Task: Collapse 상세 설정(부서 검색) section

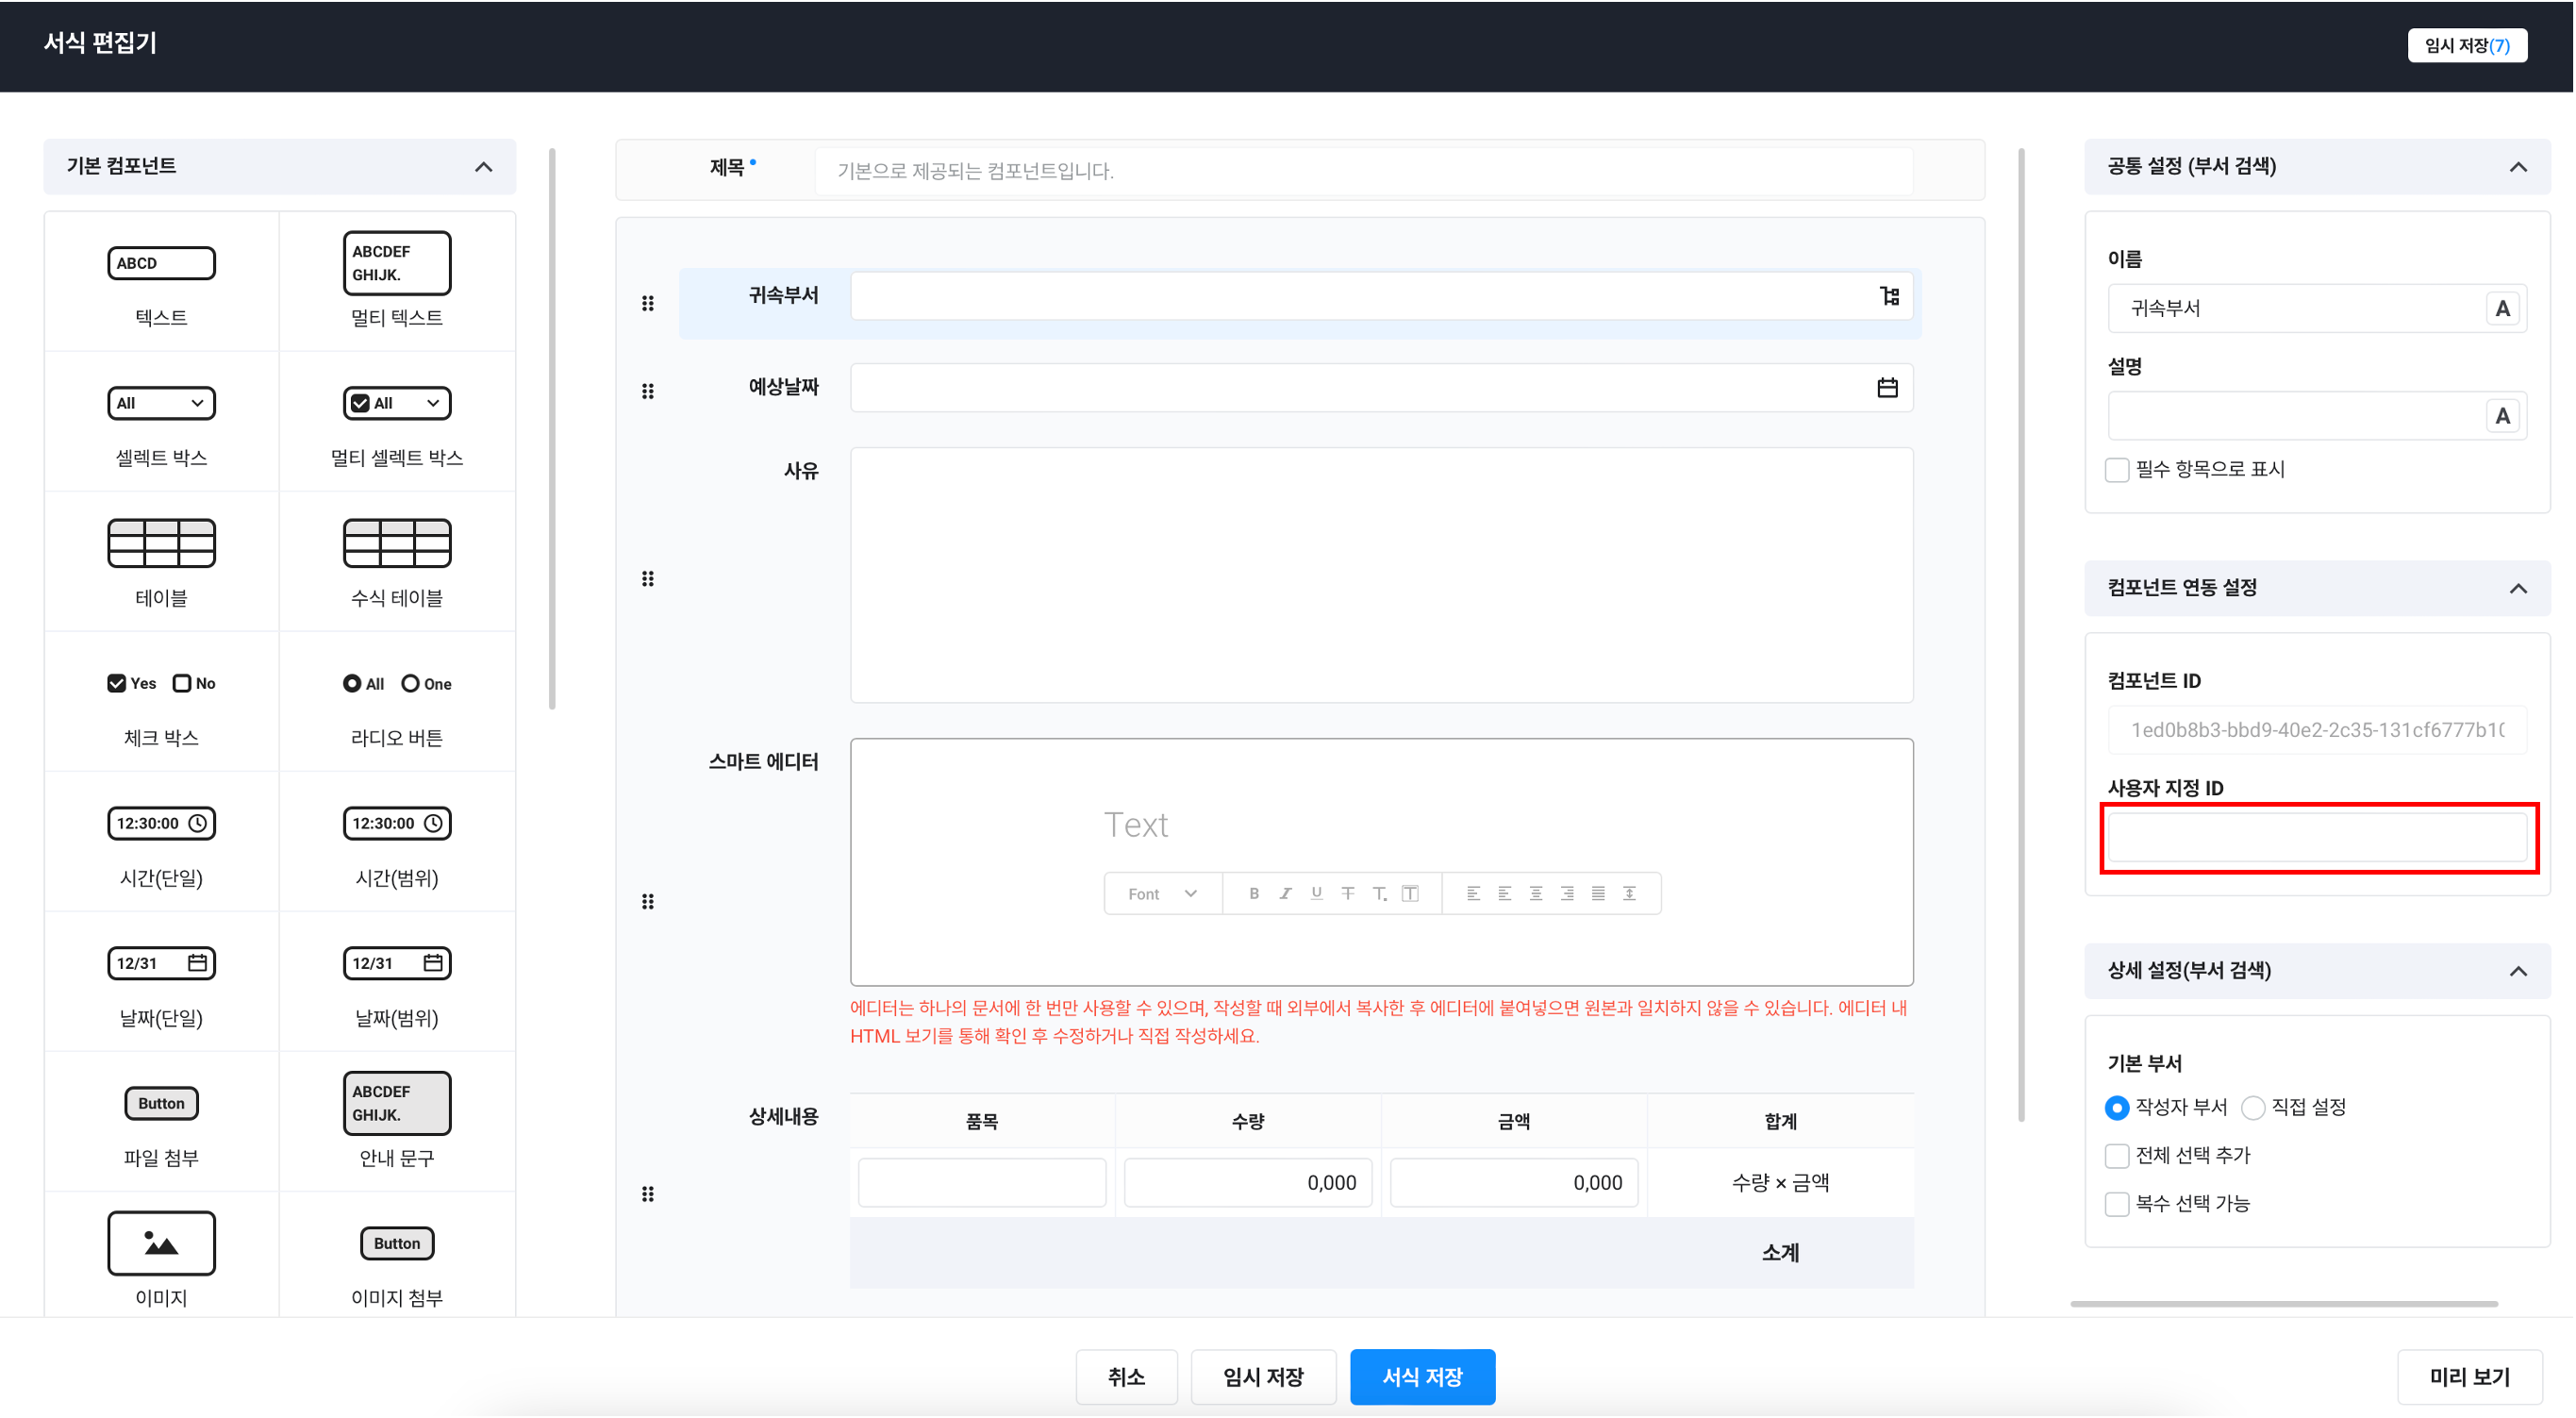Action: pyautogui.click(x=2518, y=971)
